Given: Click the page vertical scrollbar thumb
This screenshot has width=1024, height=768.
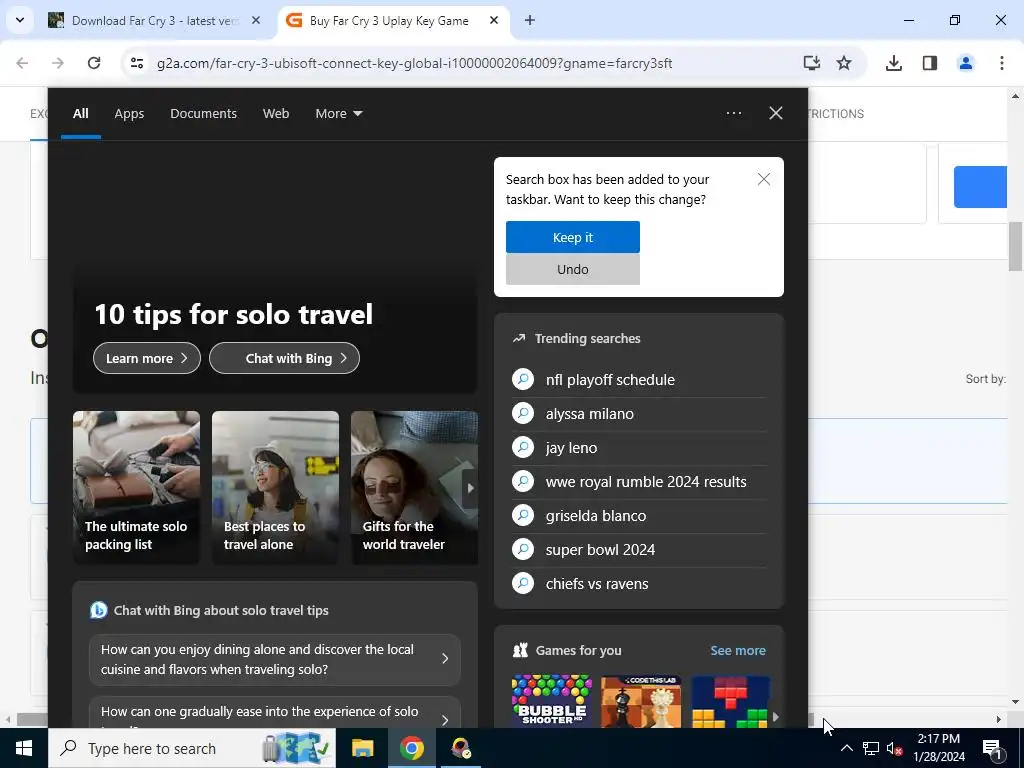Looking at the screenshot, I should [x=1015, y=246].
